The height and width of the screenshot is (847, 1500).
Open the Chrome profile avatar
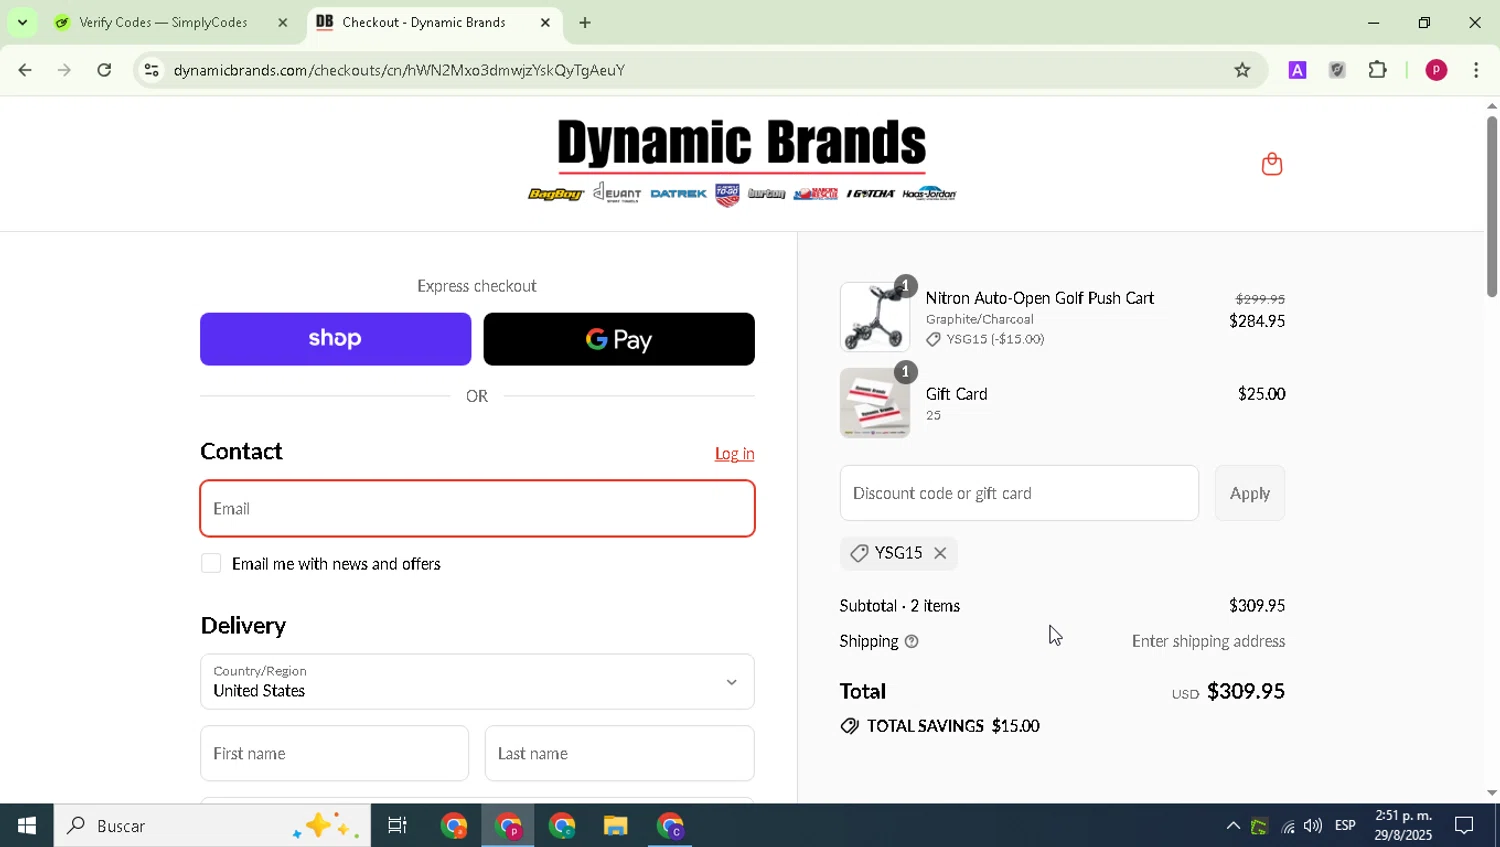pos(1436,70)
